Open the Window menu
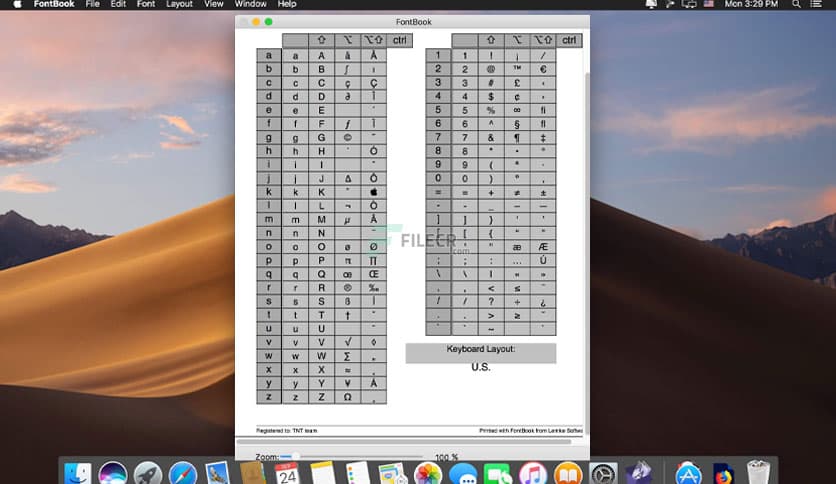This screenshot has height=484, width=836. point(251,4)
